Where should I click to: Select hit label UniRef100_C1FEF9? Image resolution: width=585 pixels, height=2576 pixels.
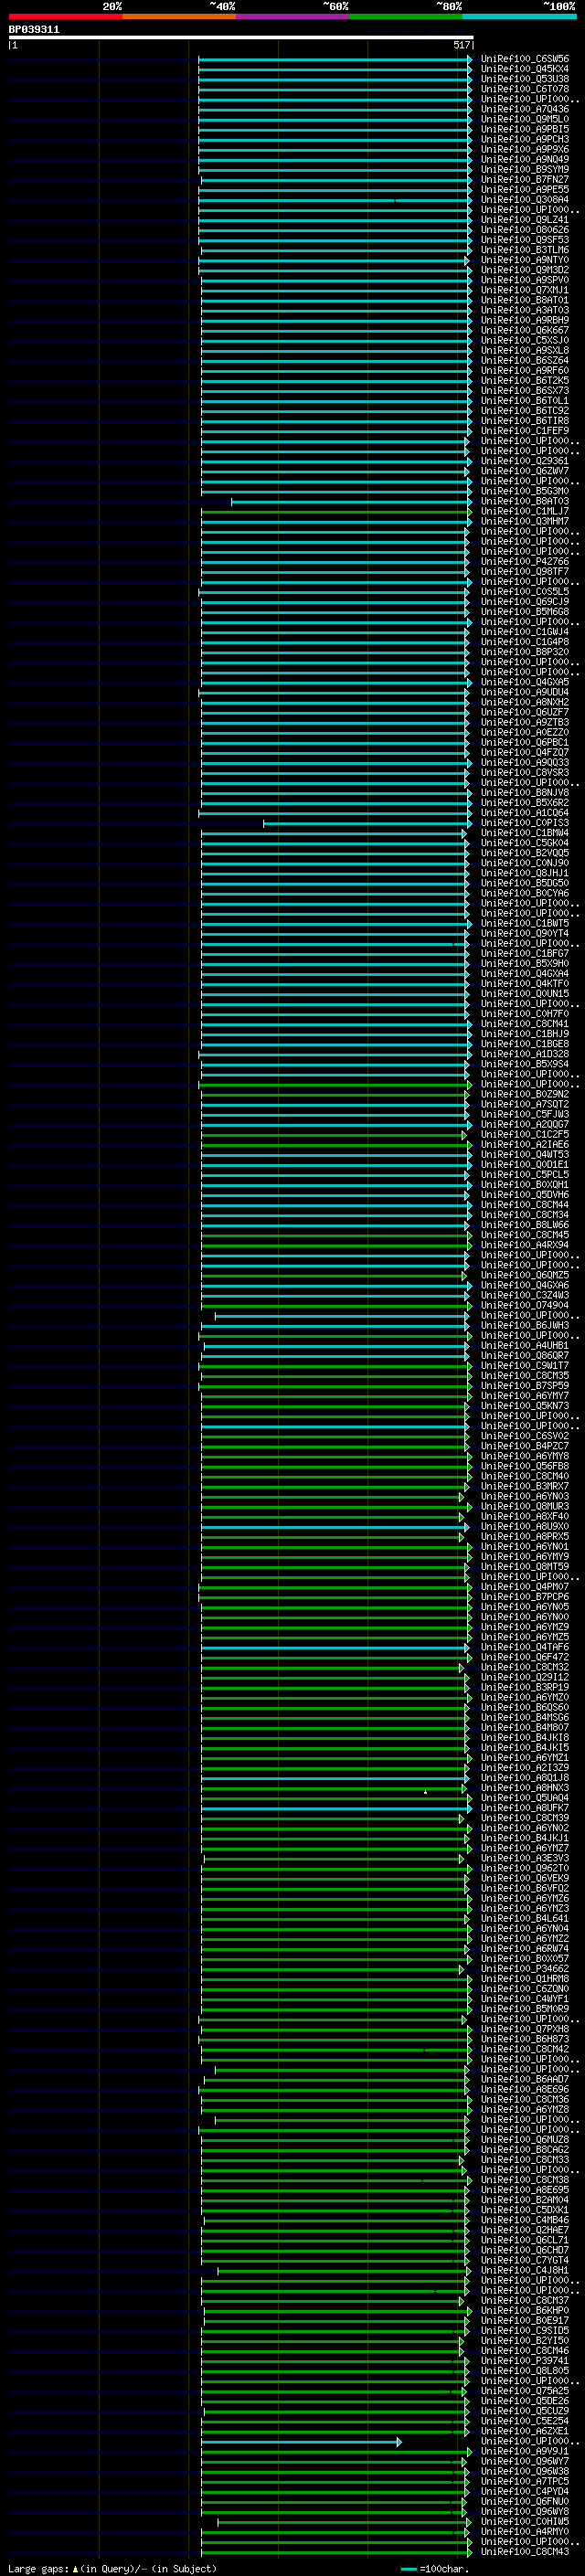525,431
